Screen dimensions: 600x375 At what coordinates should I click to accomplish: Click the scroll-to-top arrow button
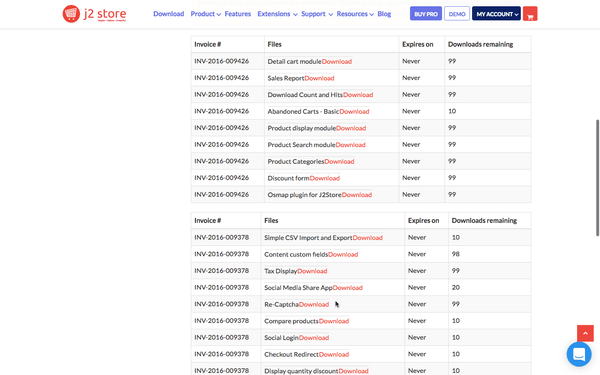[x=585, y=333]
